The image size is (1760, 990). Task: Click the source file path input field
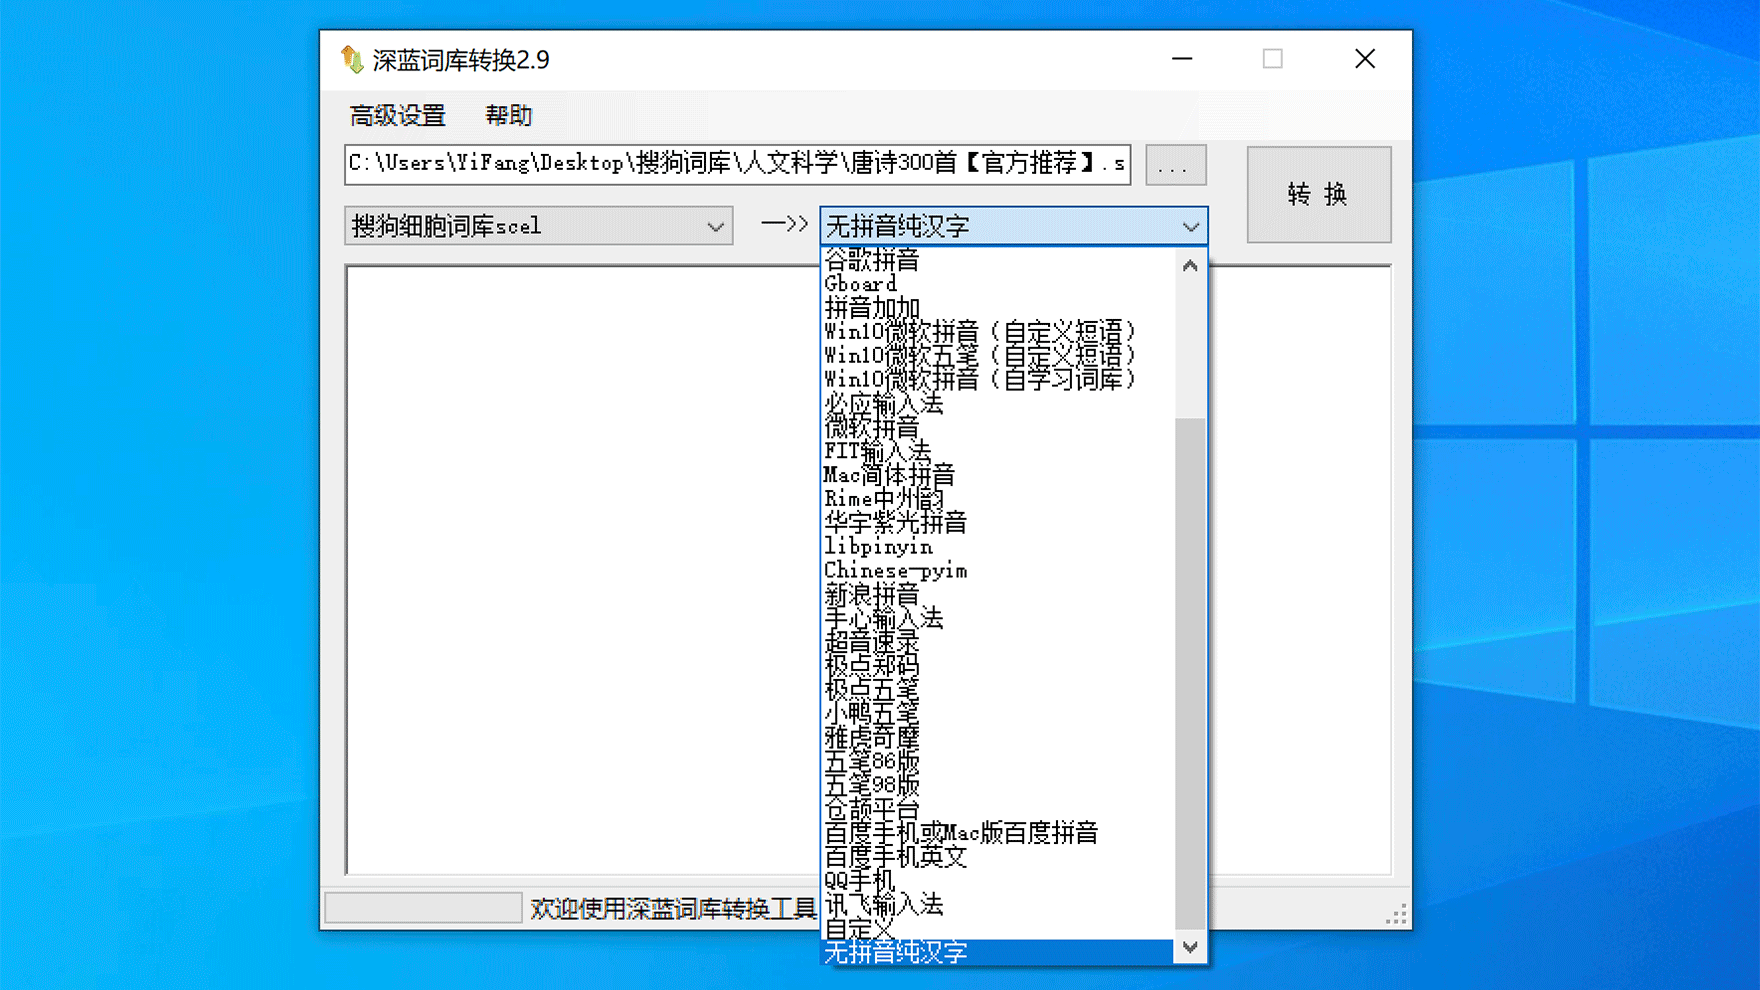737,165
